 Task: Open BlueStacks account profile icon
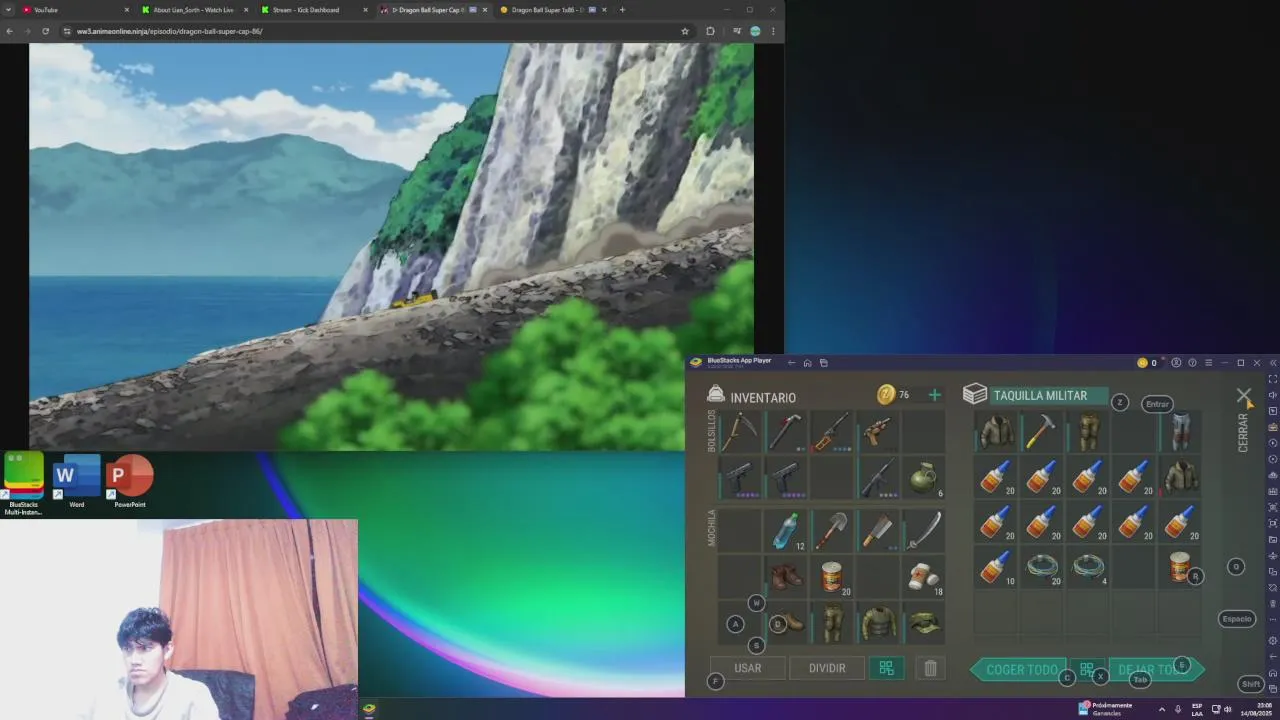point(1176,362)
